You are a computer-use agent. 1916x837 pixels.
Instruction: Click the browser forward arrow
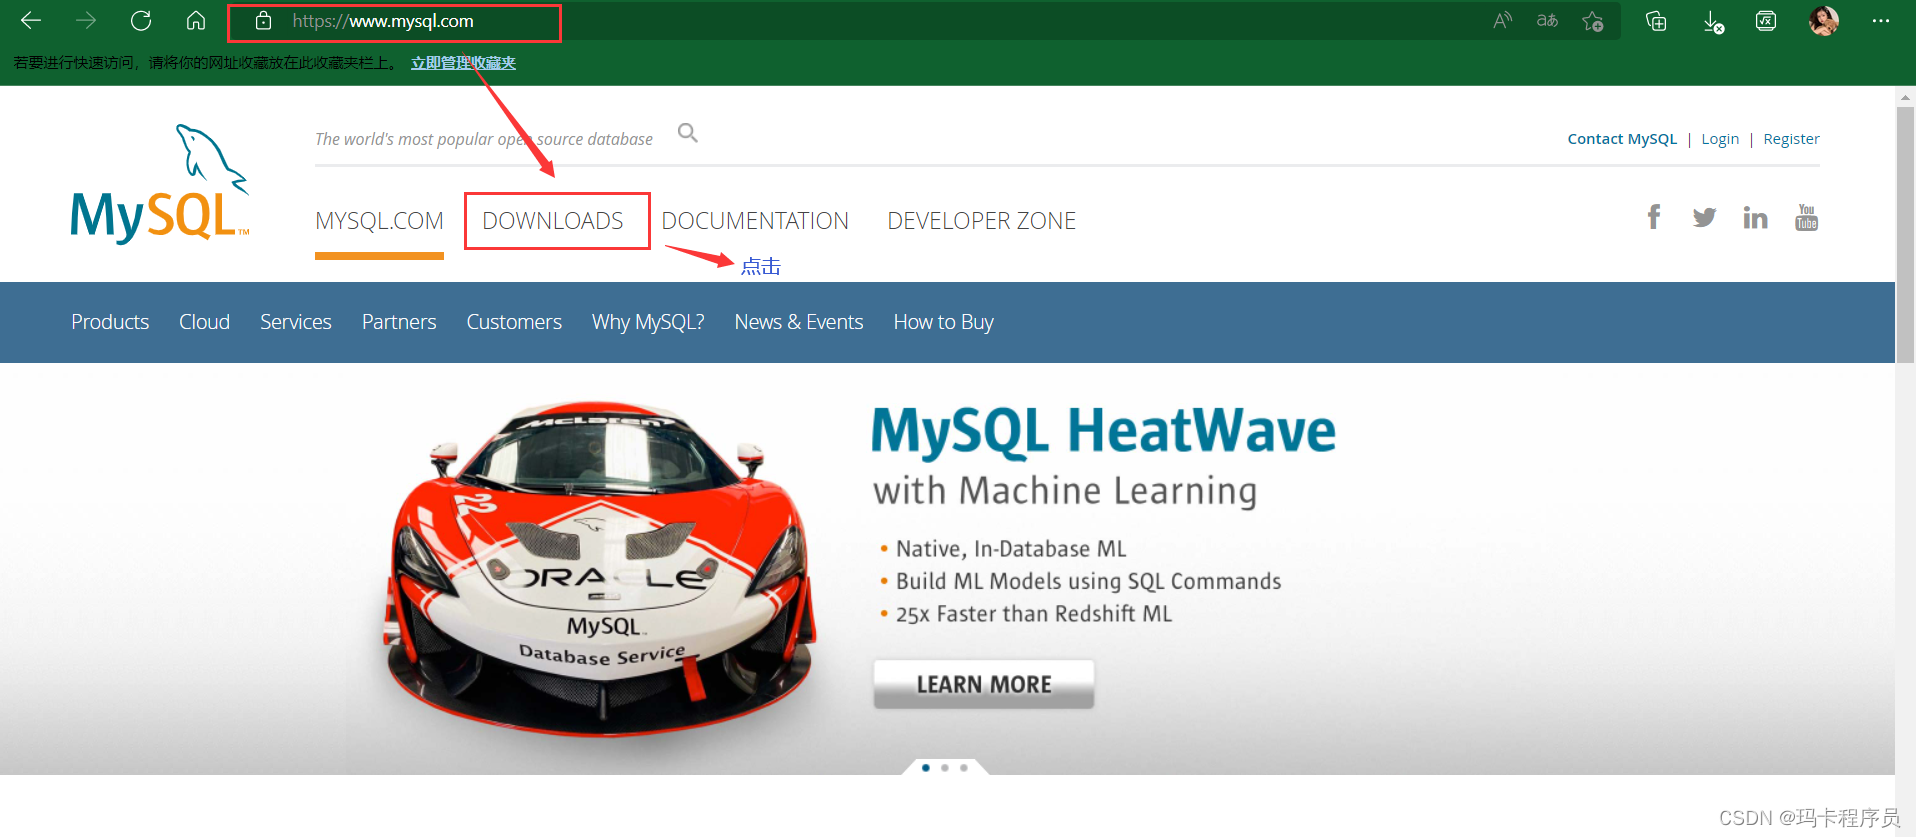pos(86,20)
